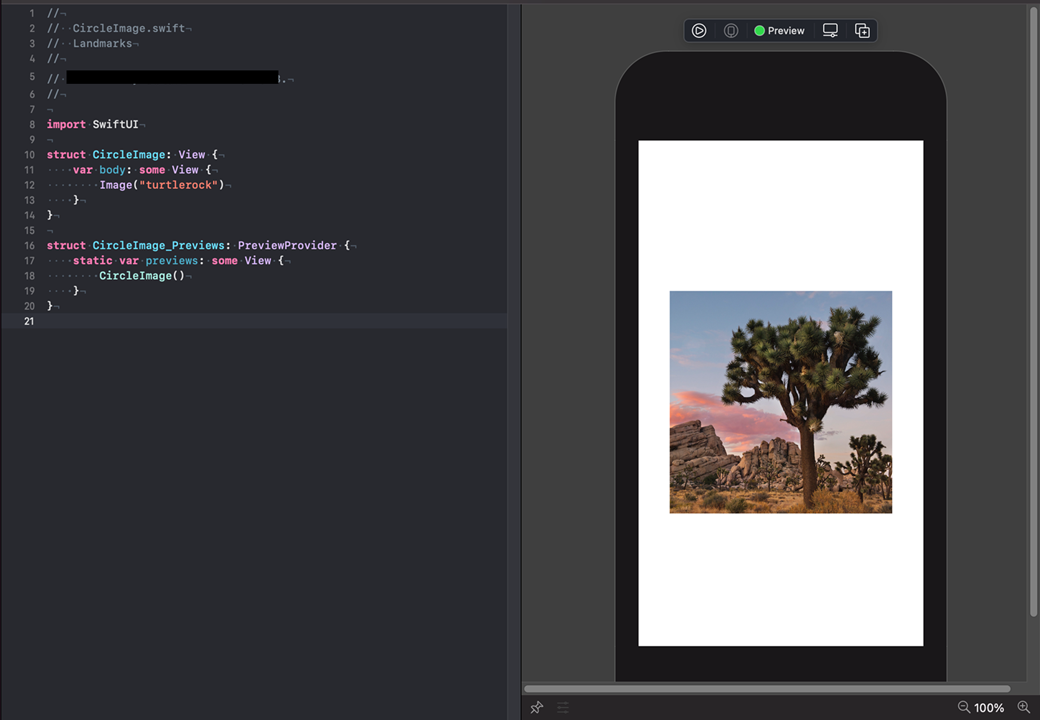Click the CircleImage struct name on line 10
1040x720 pixels.
[x=129, y=154]
